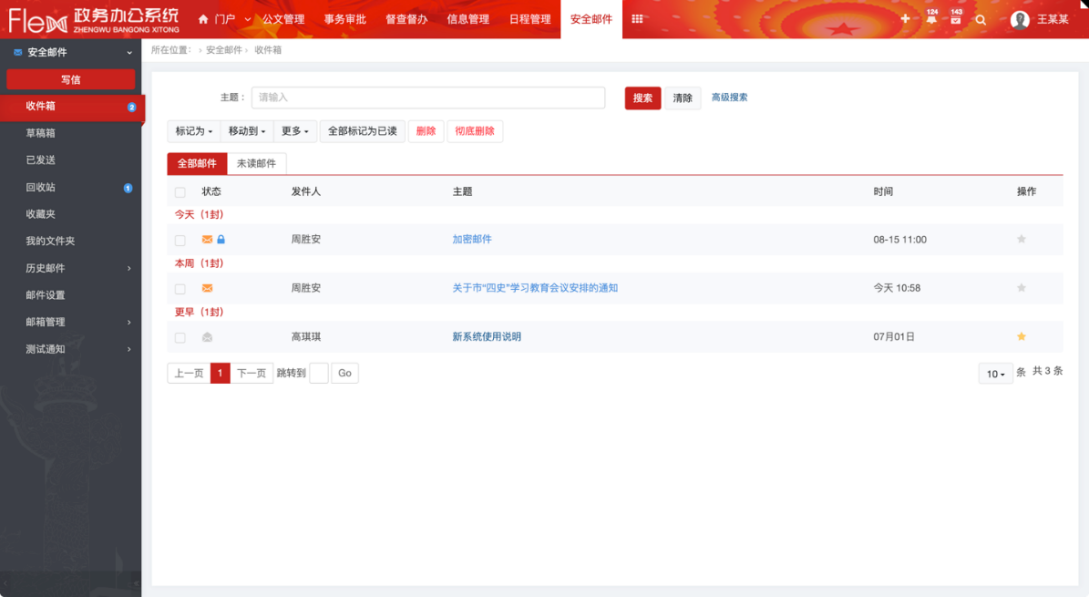Click the search magnifier in header
The image size is (1089, 597).
pyautogui.click(x=981, y=19)
